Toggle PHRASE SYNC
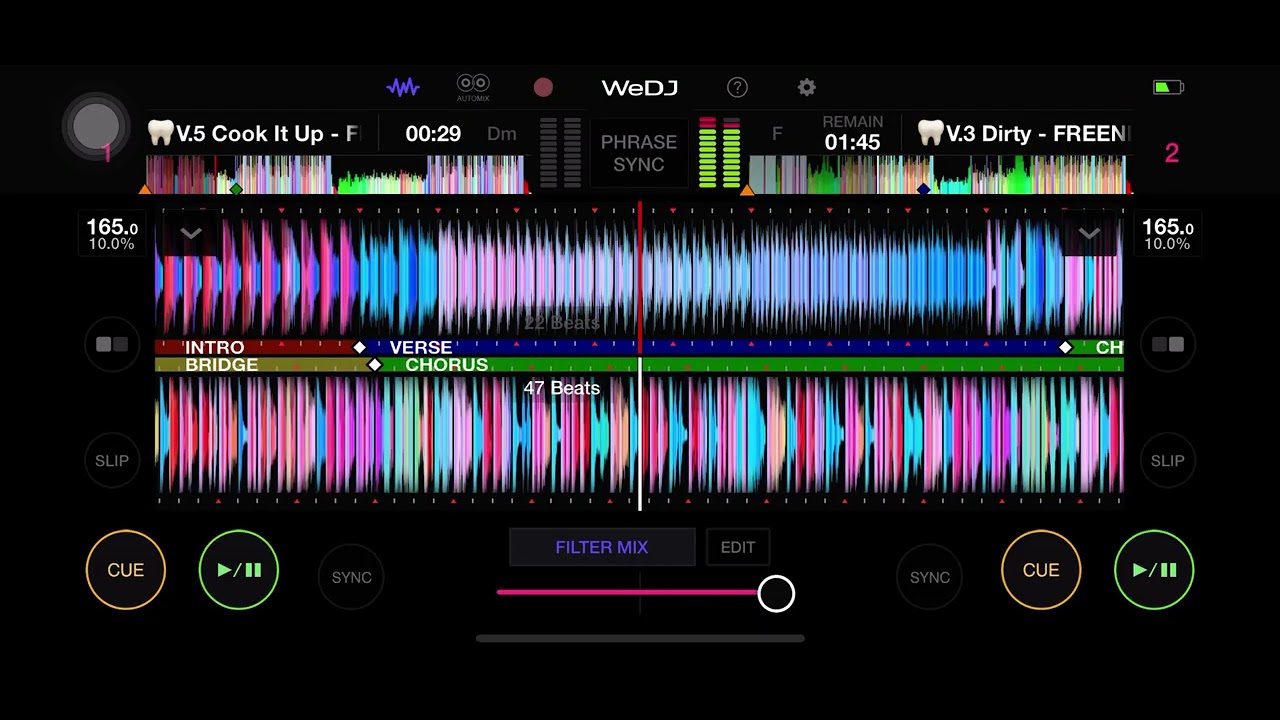The height and width of the screenshot is (720, 1280). pyautogui.click(x=639, y=153)
